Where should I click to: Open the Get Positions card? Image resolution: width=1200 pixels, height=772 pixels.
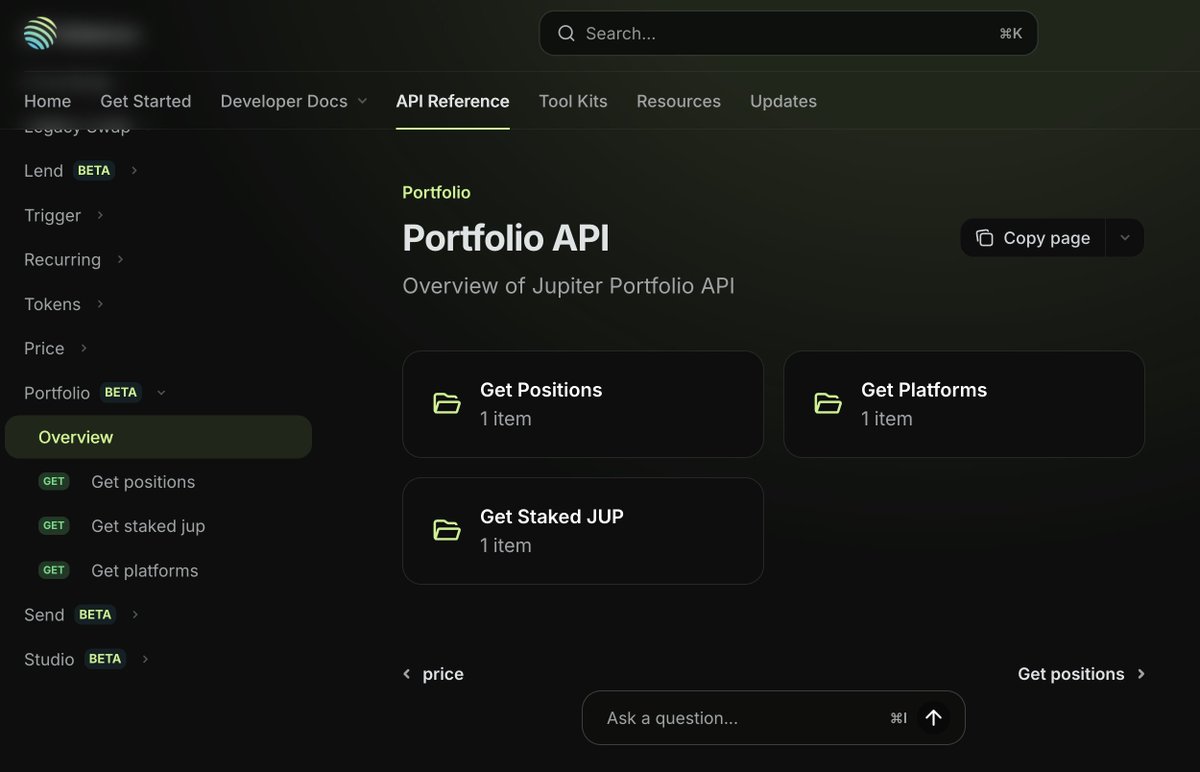583,404
